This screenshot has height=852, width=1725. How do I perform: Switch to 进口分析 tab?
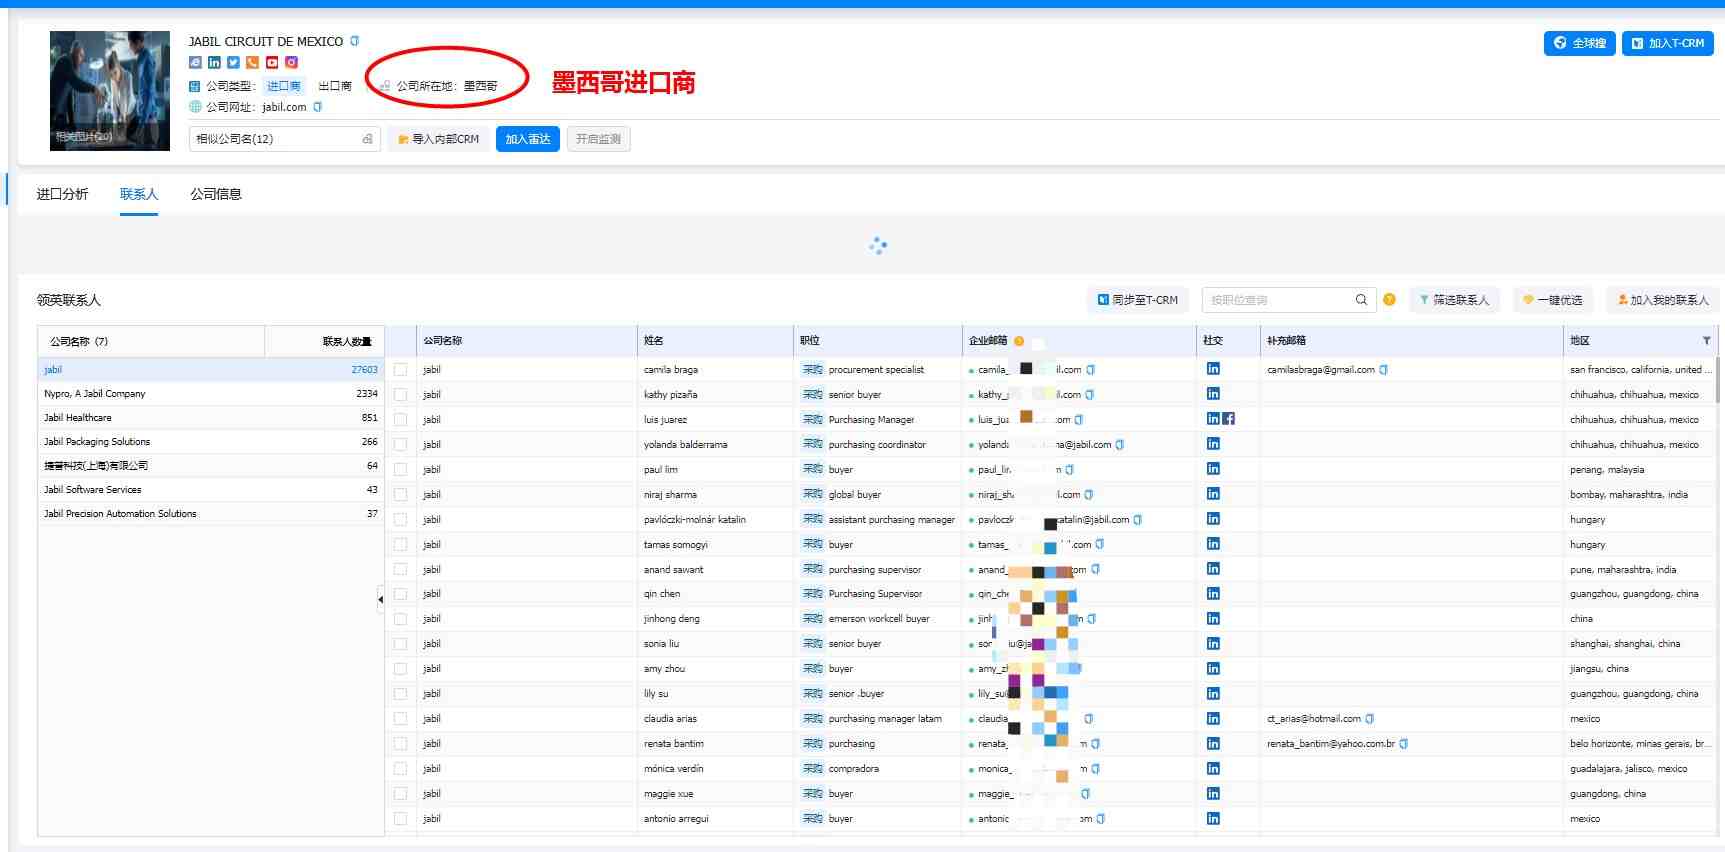tap(62, 194)
